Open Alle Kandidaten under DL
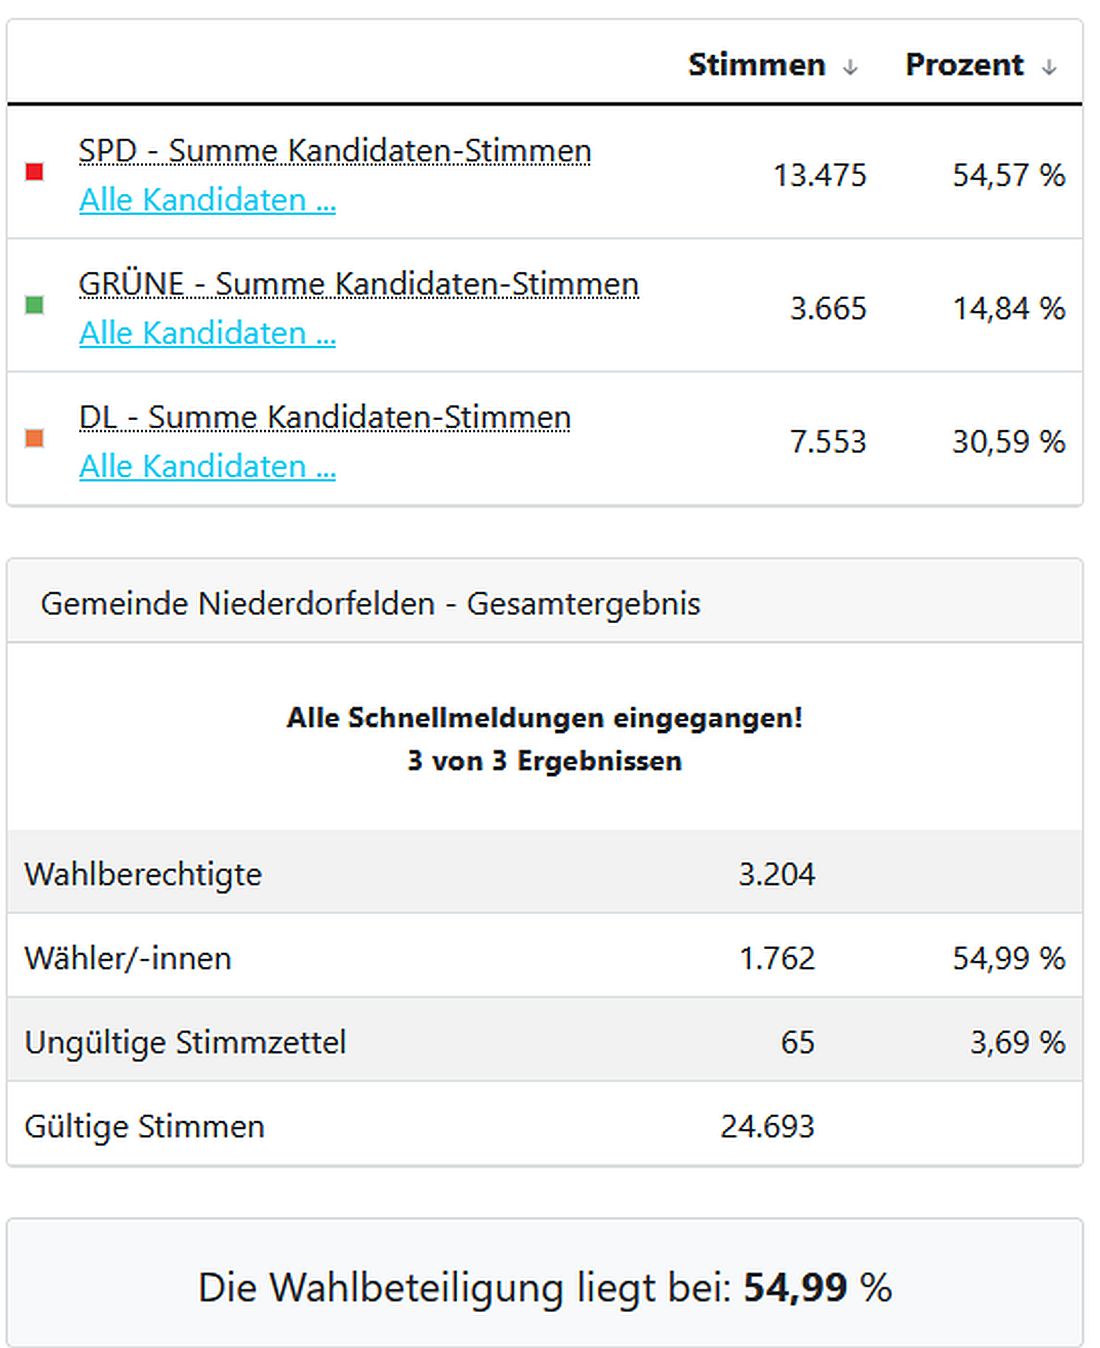The image size is (1100, 1348). [x=207, y=466]
